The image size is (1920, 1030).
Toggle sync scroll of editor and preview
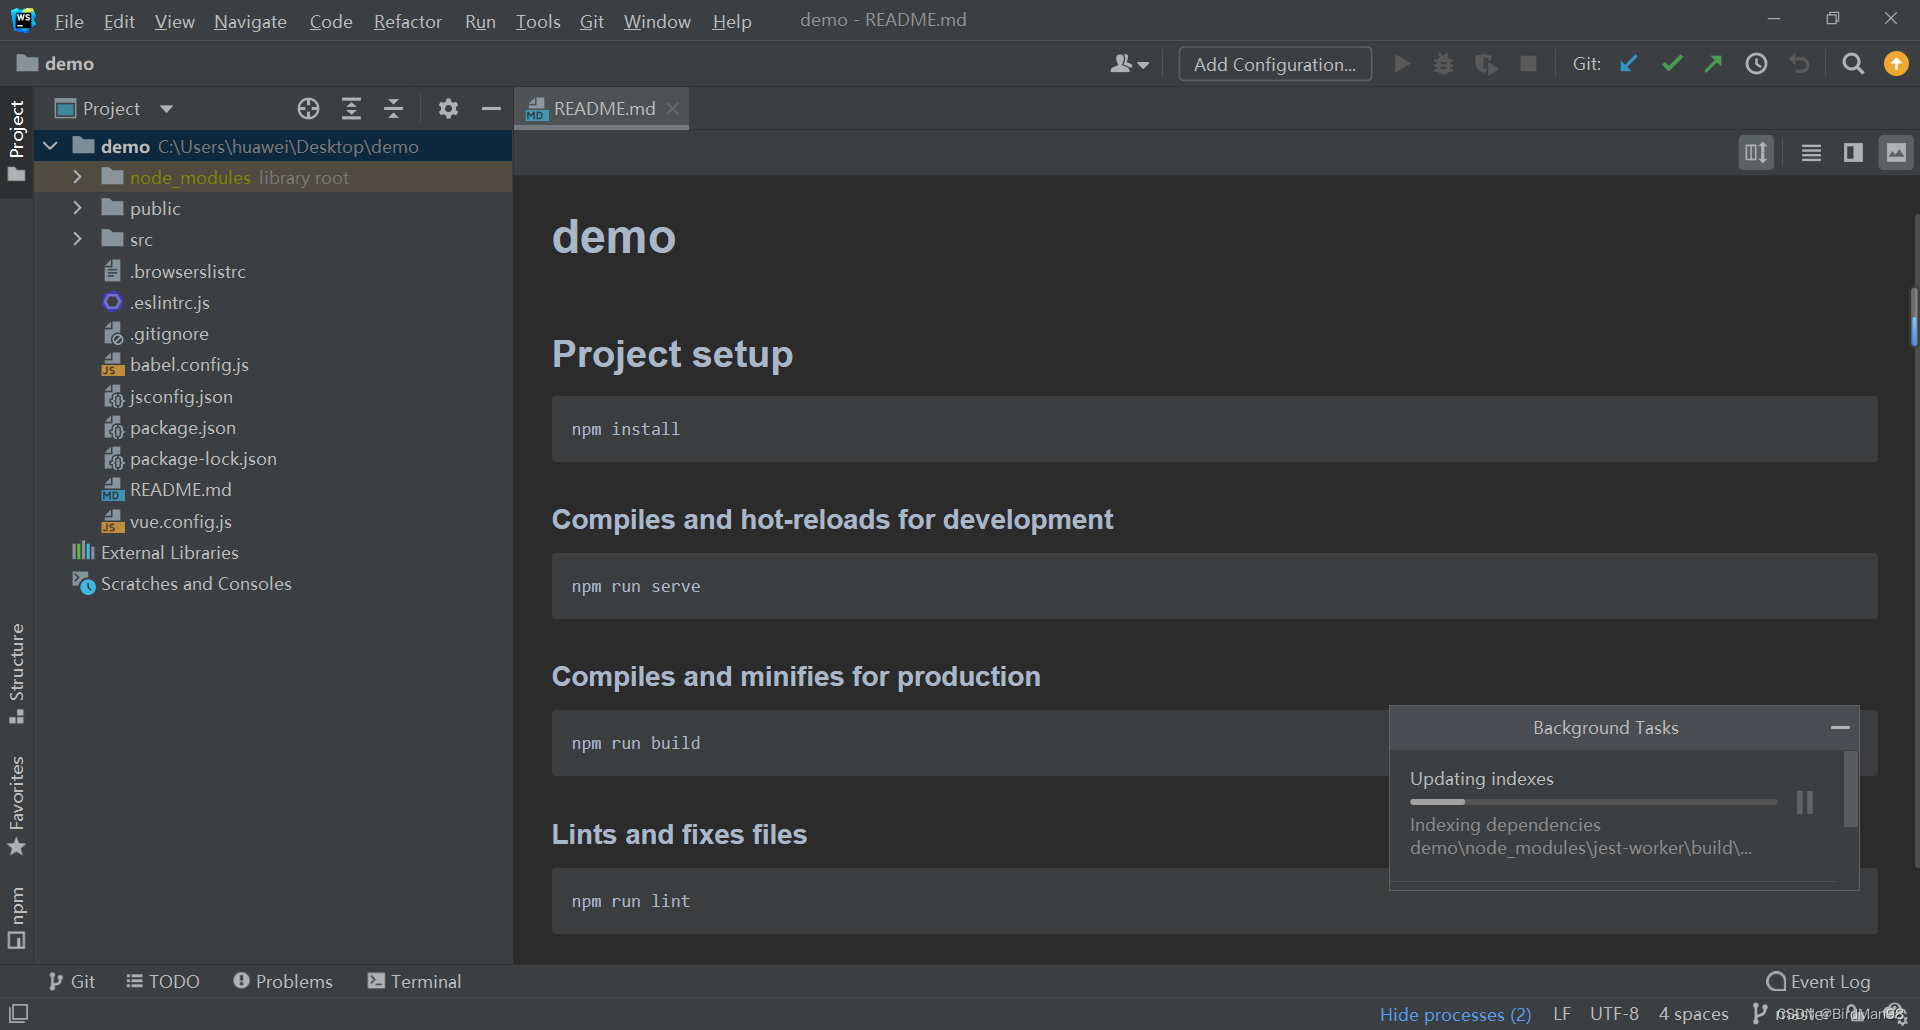pos(1756,153)
